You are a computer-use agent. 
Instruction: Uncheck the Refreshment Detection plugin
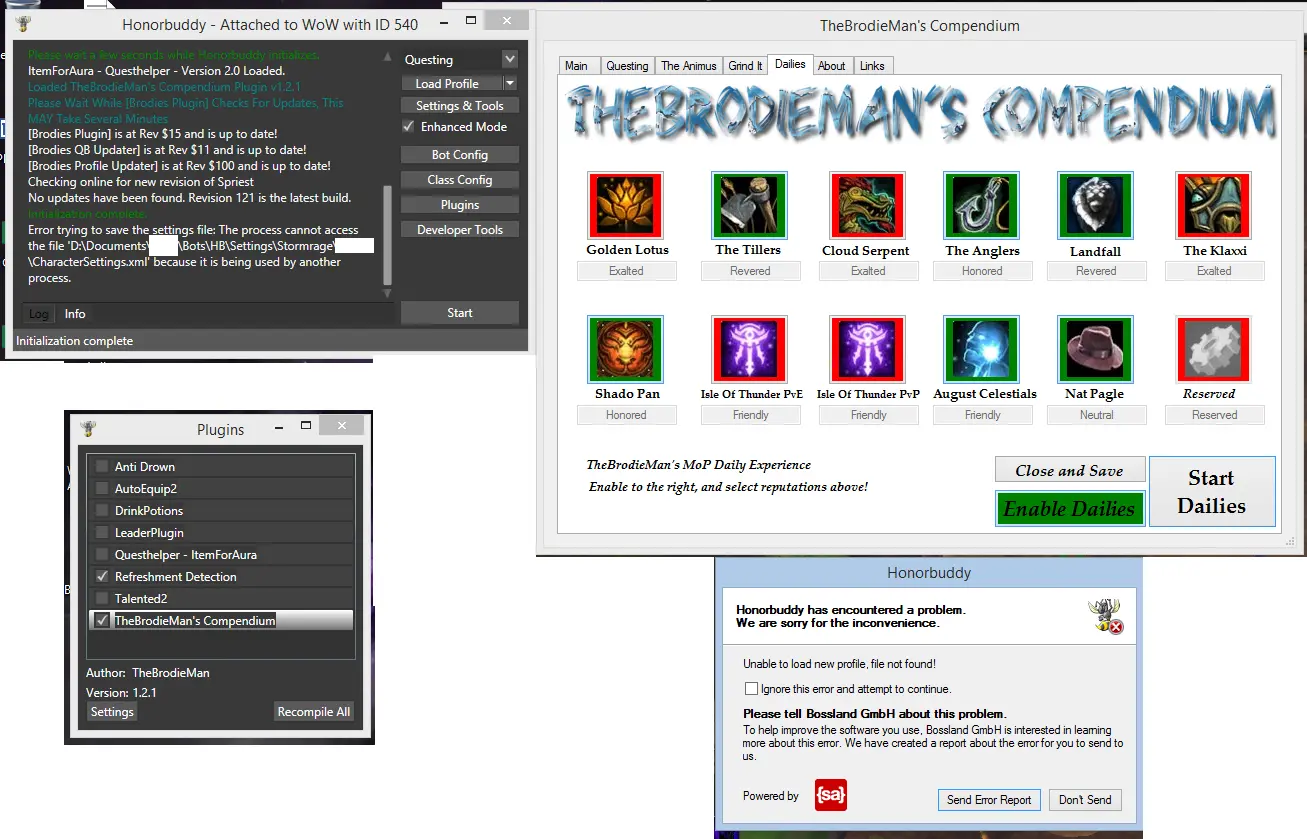[102, 577]
